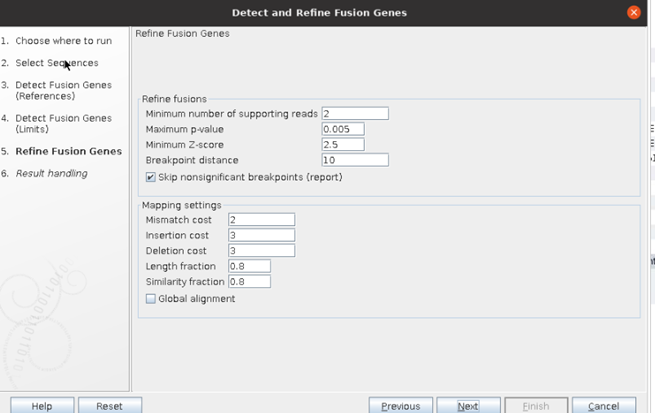
Task: Focus the Minimum Z-score field
Action: coord(343,144)
